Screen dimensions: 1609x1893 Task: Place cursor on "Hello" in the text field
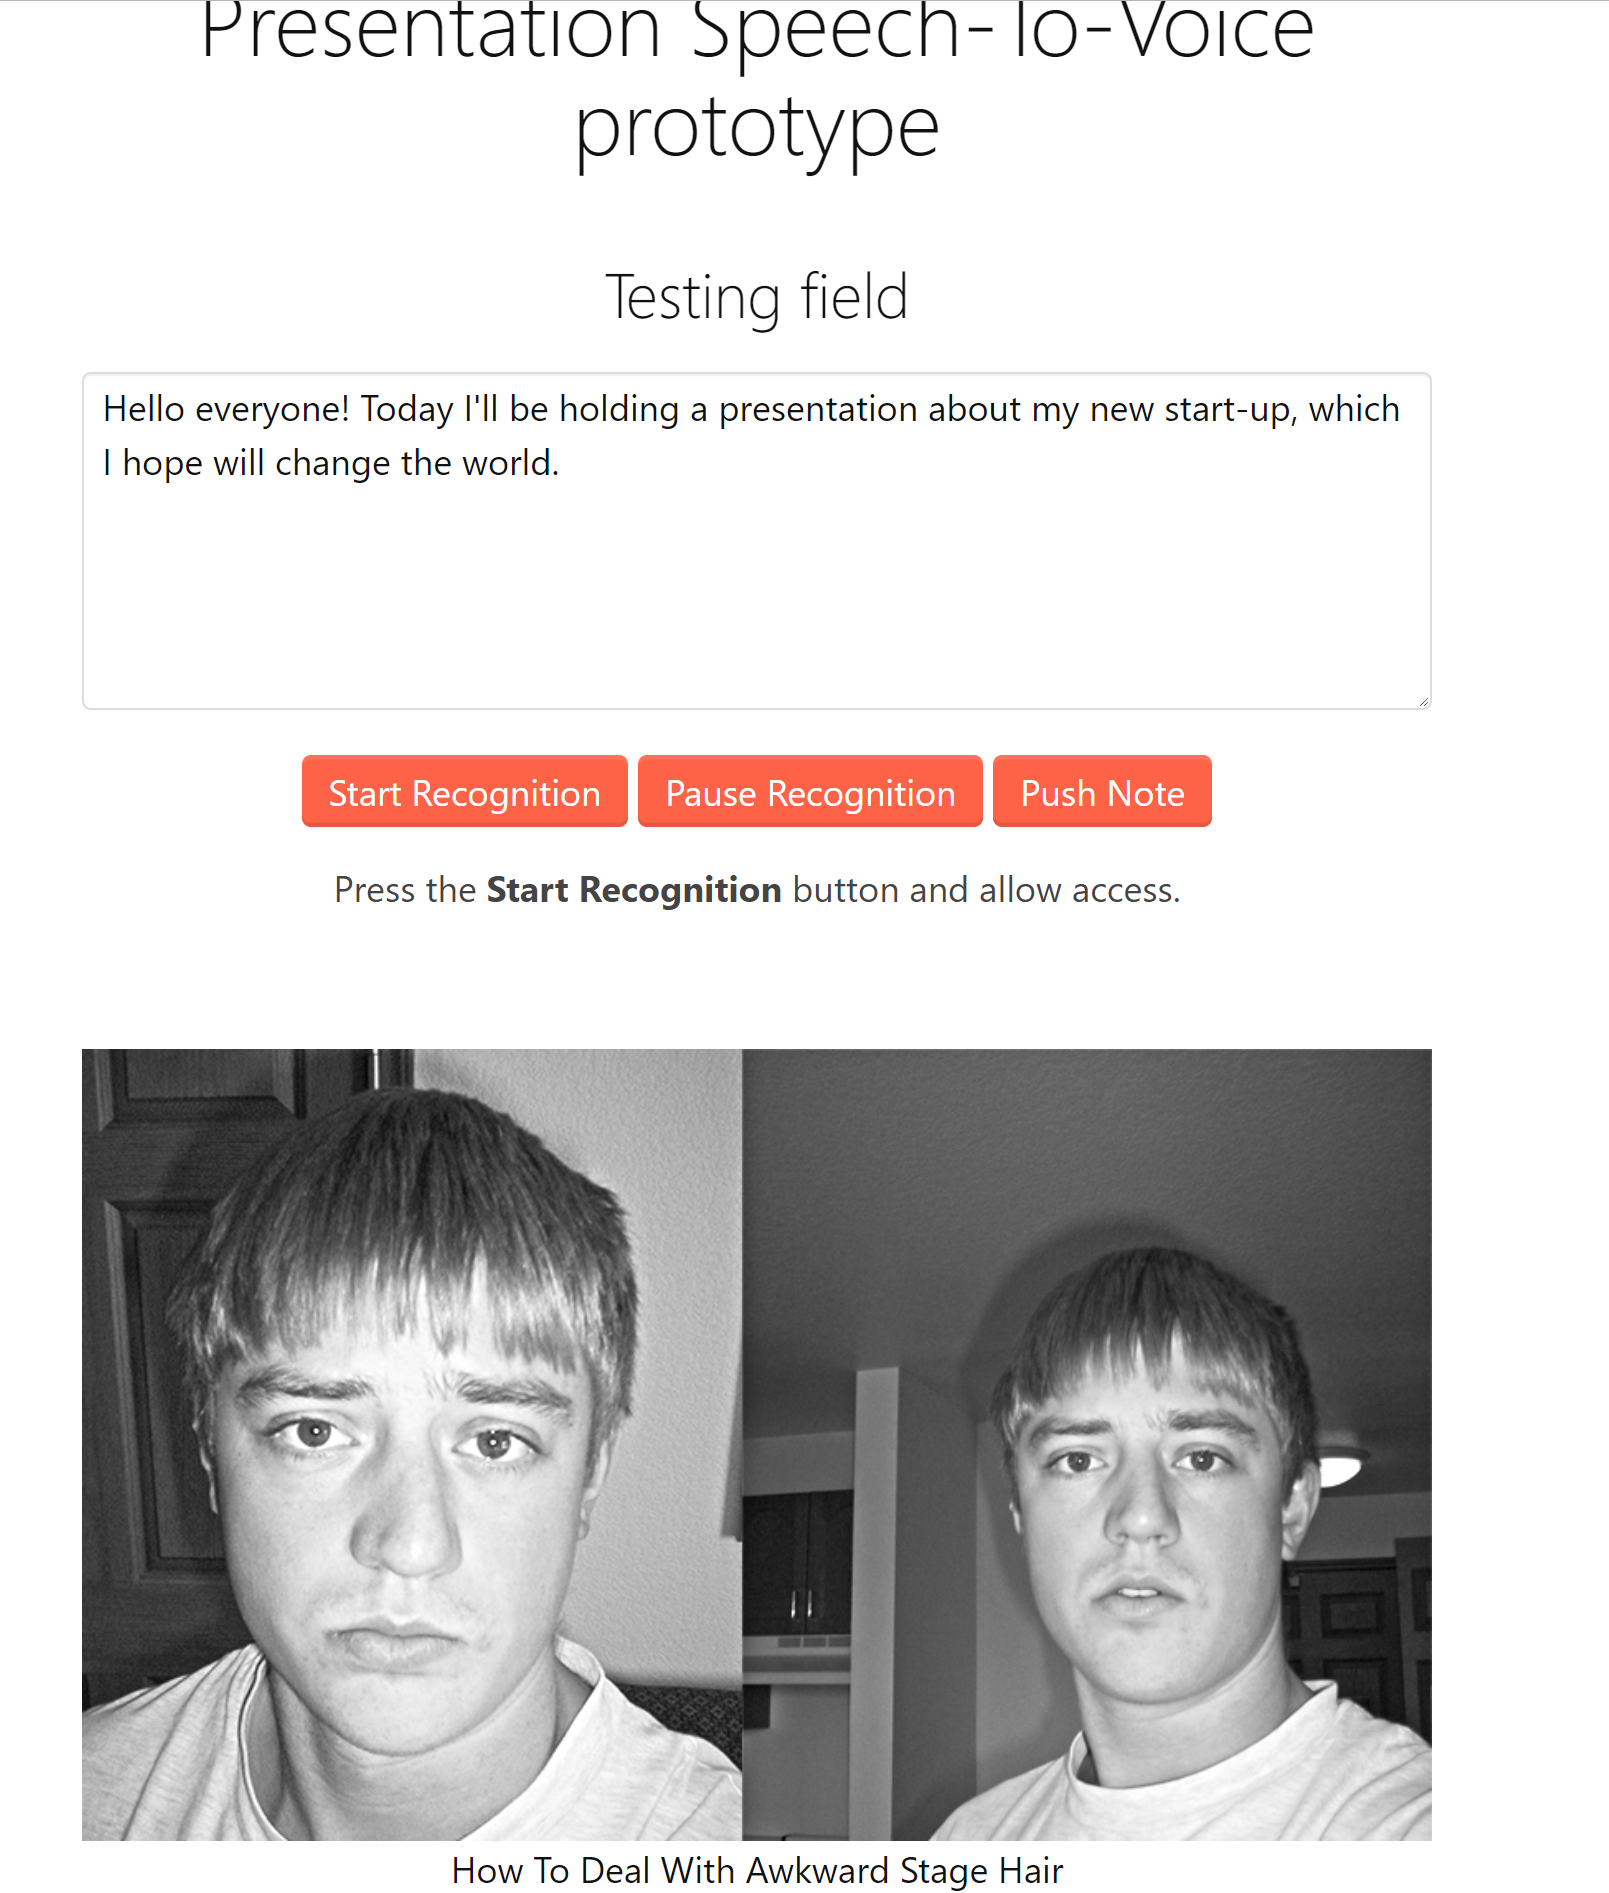(144, 409)
